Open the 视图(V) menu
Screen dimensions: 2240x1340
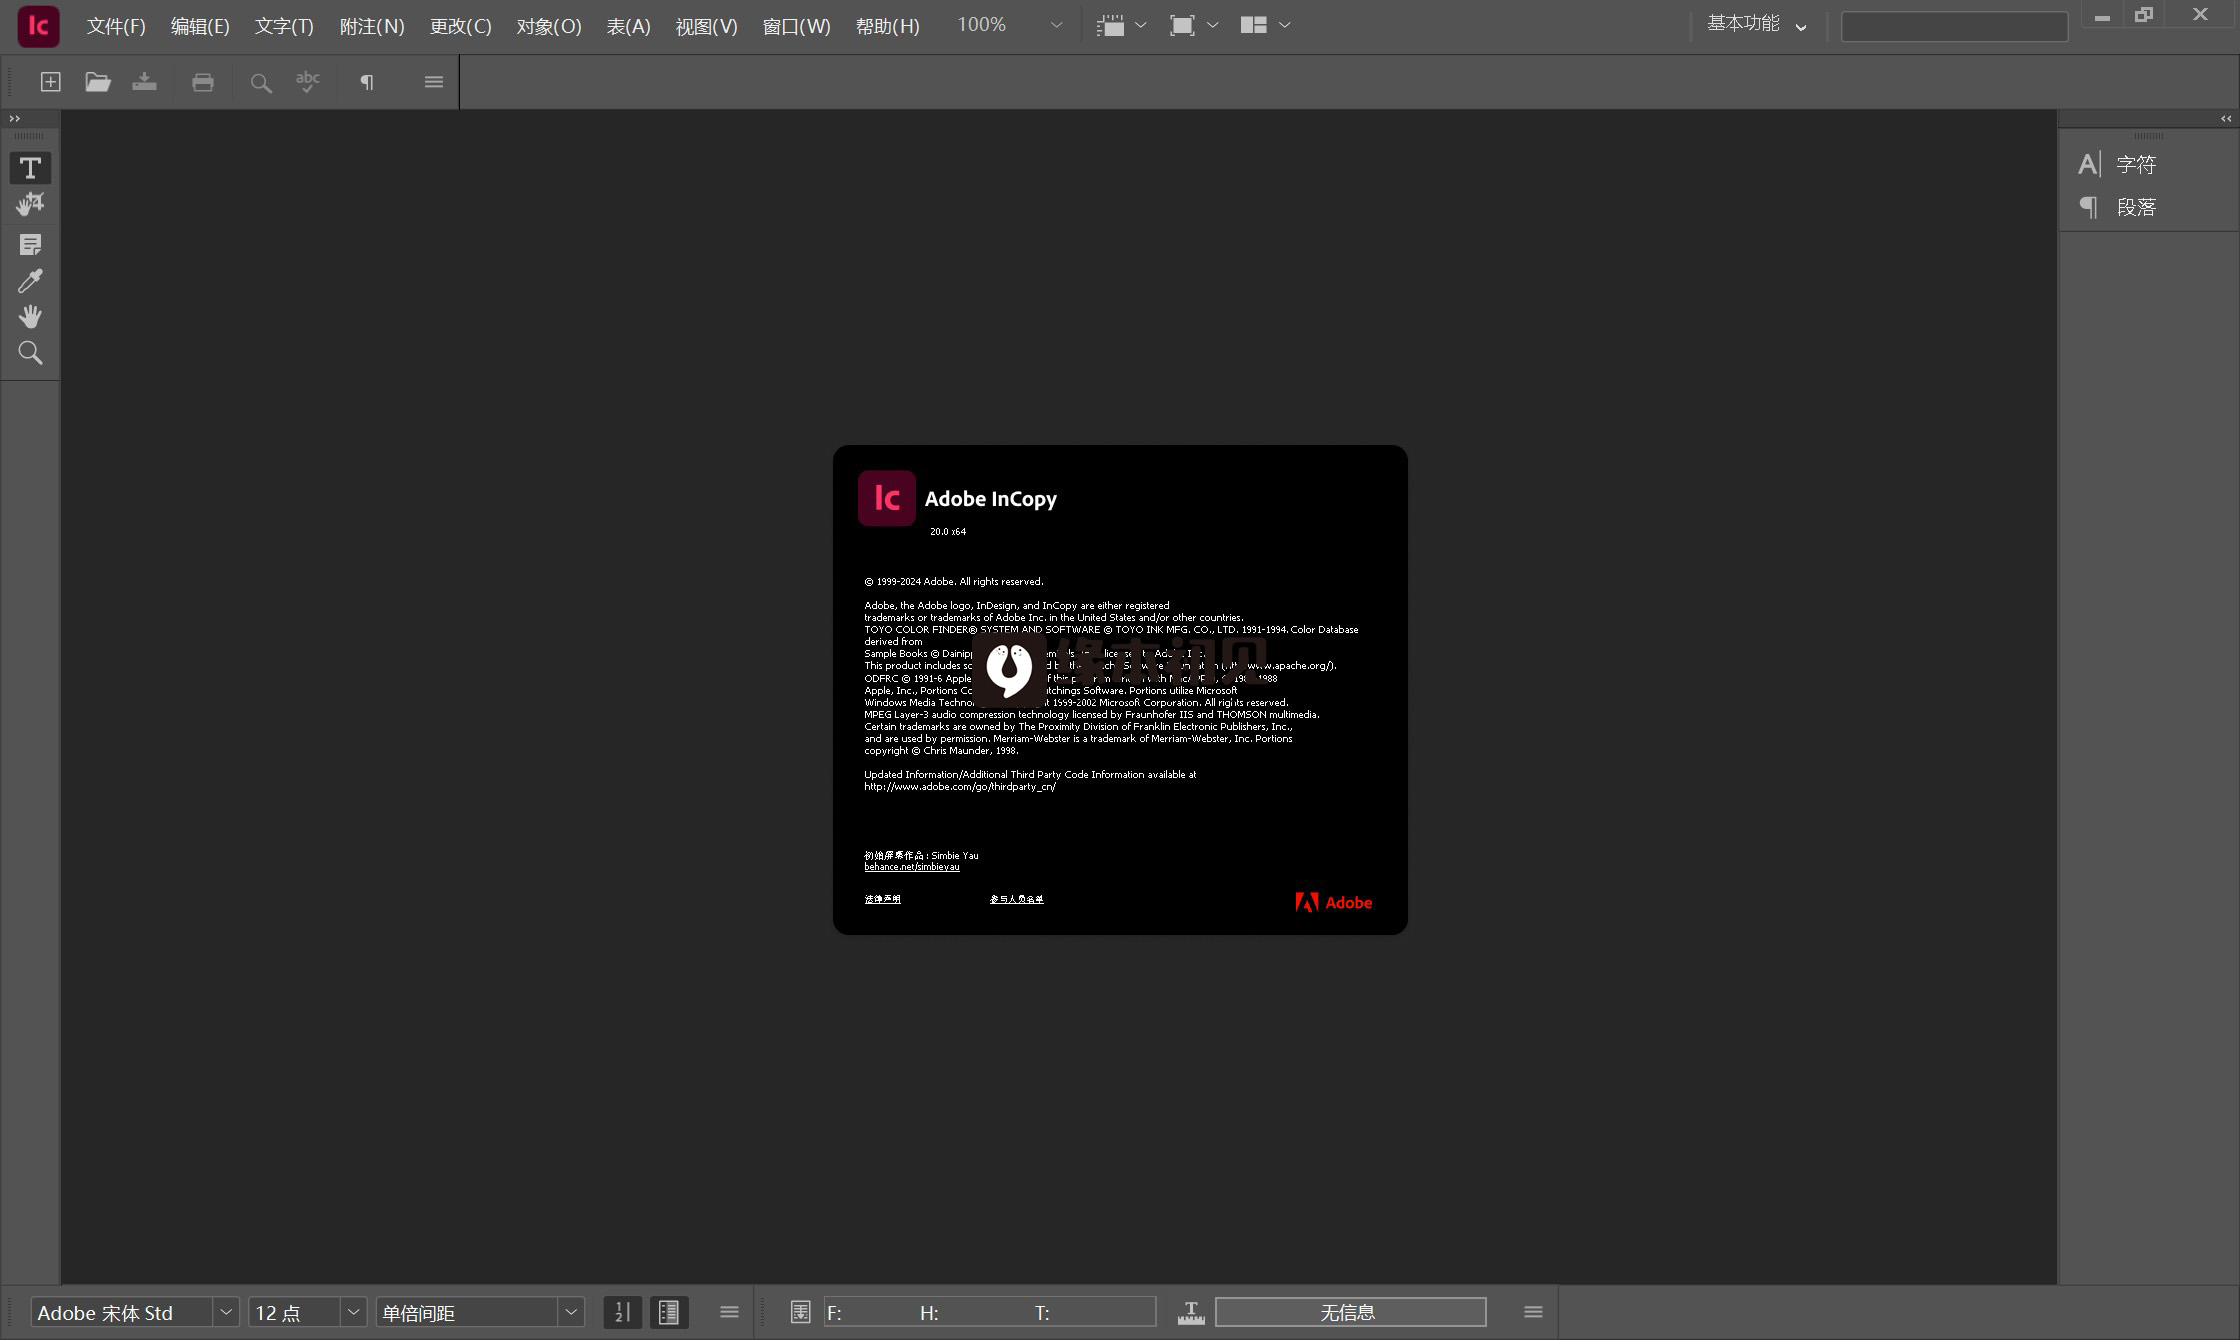[706, 26]
